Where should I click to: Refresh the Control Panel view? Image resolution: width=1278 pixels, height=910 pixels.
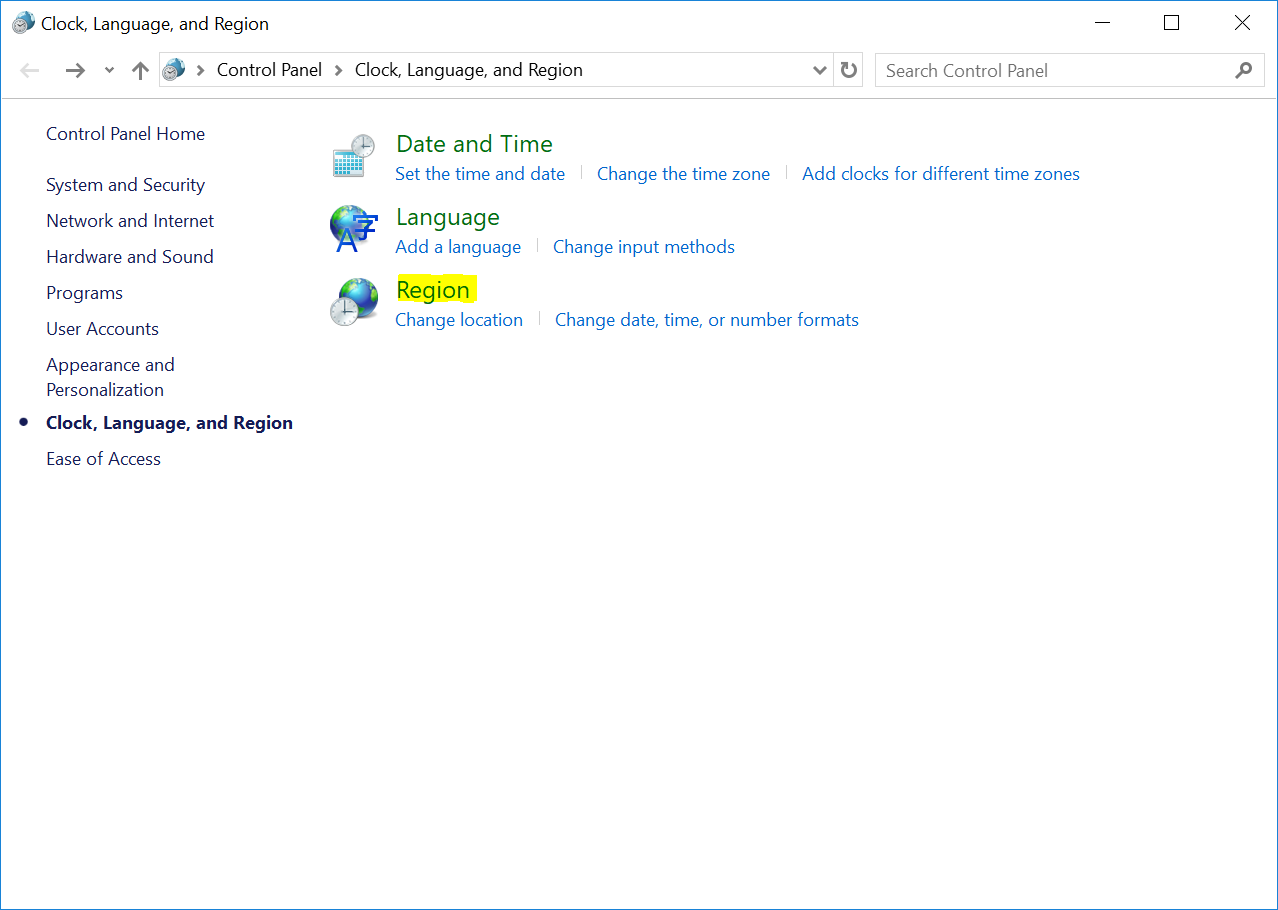tap(849, 70)
